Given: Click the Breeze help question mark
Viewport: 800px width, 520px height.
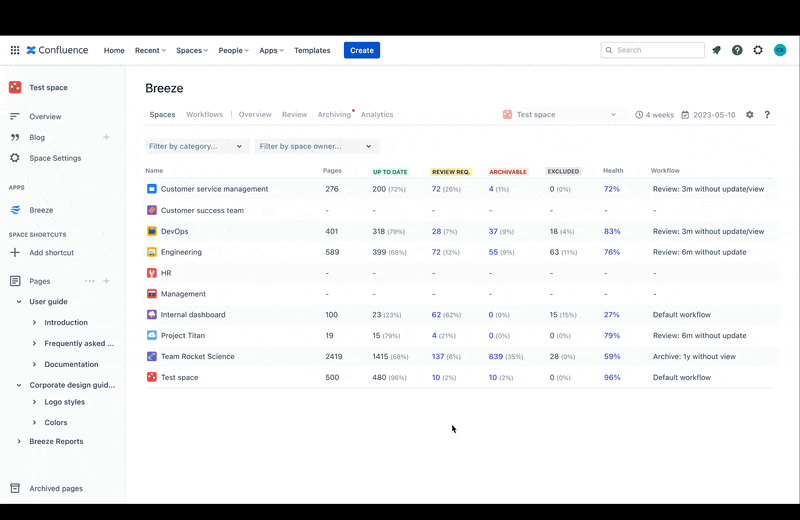Looking at the screenshot, I should point(767,115).
